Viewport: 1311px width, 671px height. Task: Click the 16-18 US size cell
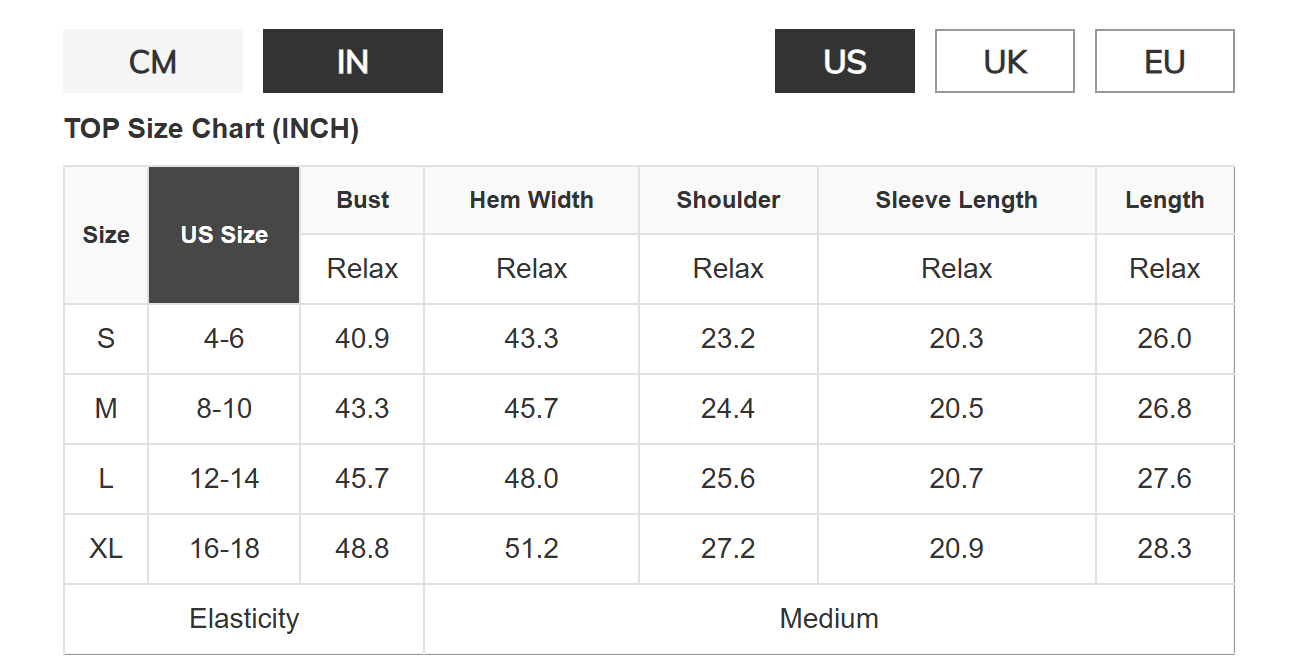click(224, 549)
